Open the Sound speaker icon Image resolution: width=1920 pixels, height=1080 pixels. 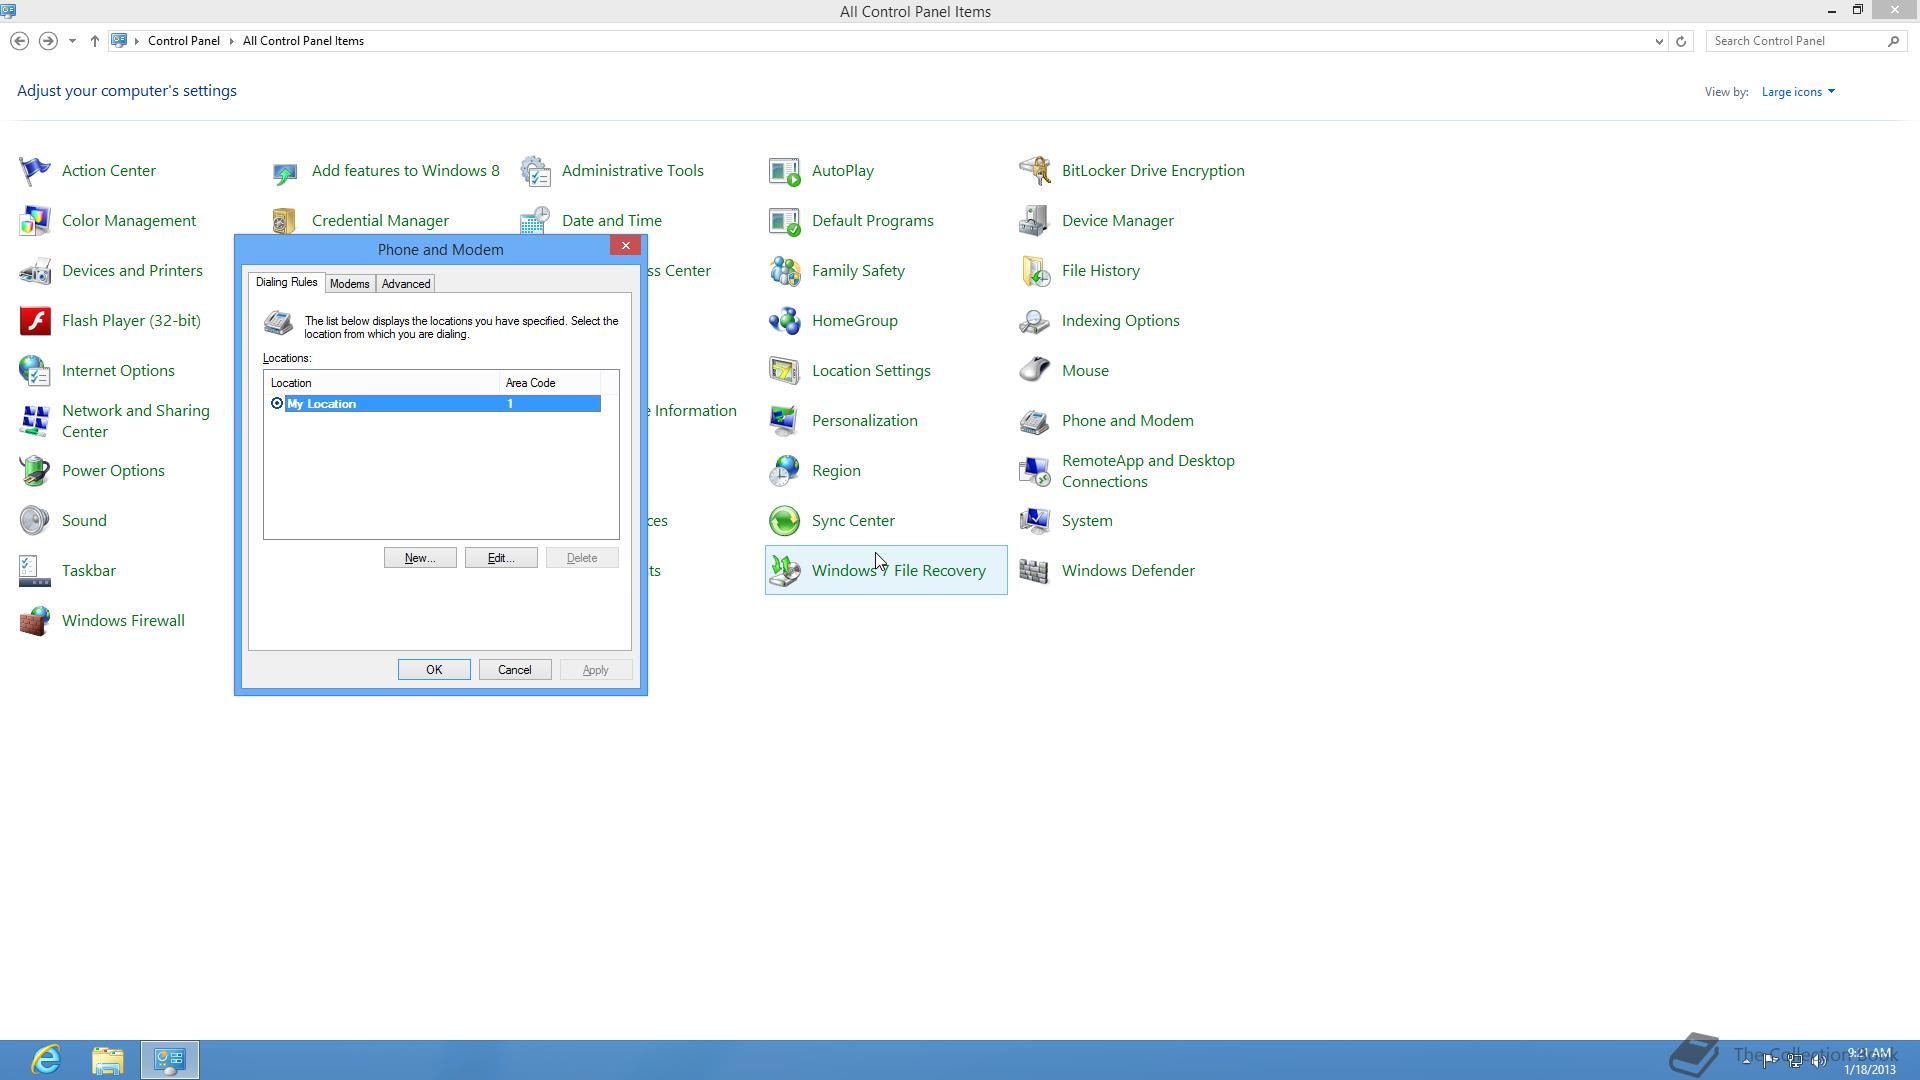[35, 521]
